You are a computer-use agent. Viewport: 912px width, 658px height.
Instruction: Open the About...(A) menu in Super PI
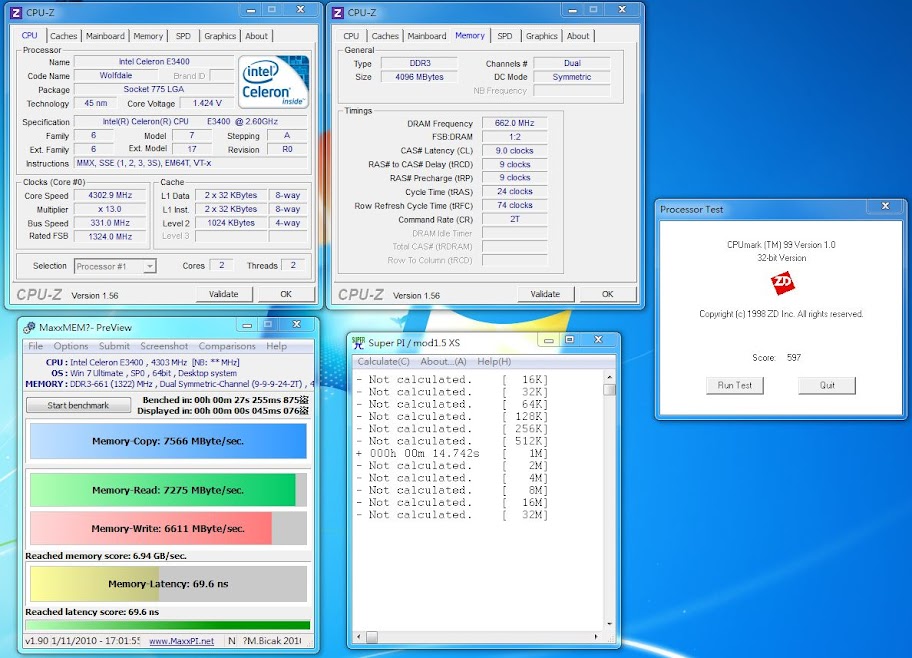[443, 362]
